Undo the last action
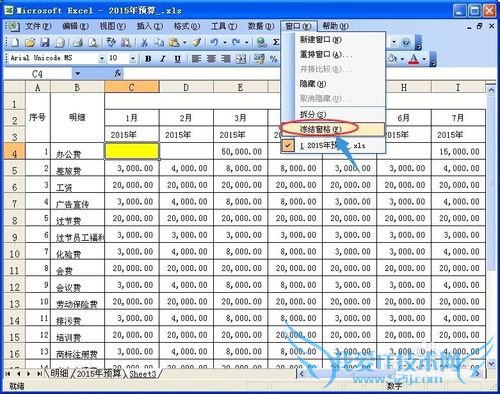This screenshot has height=394, width=500. 214,43
